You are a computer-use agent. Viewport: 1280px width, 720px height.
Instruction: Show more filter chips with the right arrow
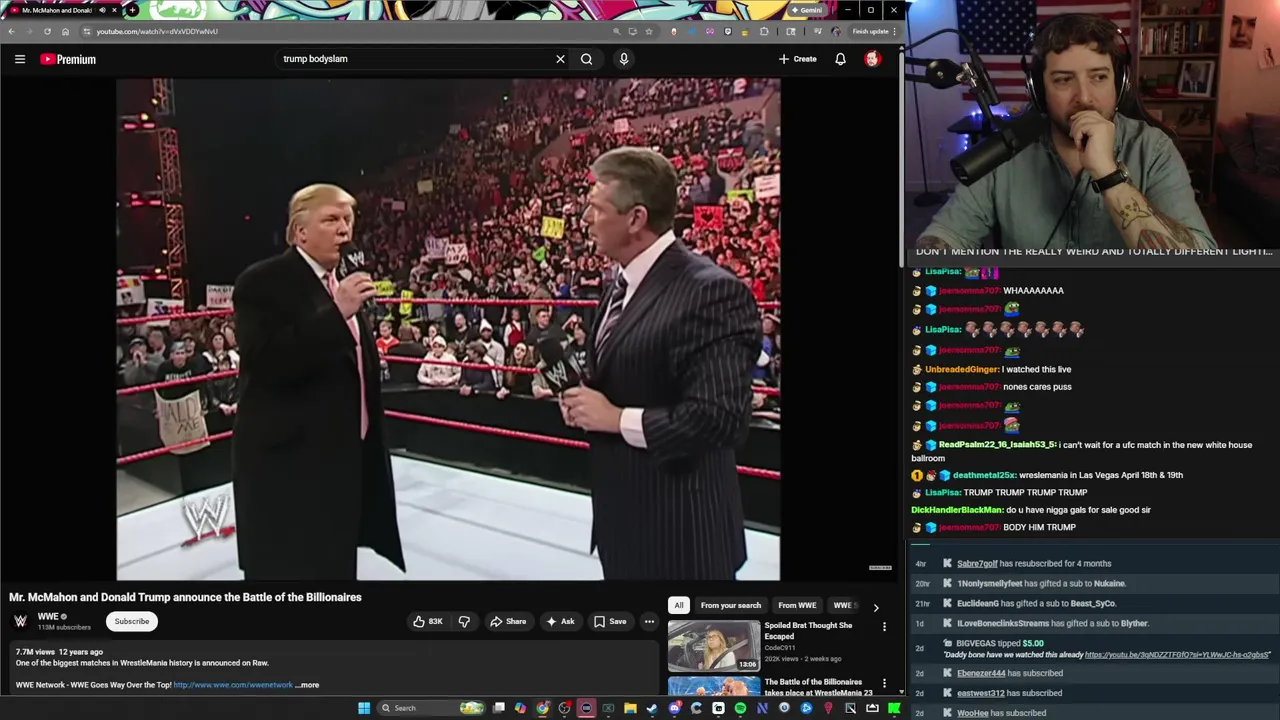[x=876, y=607]
